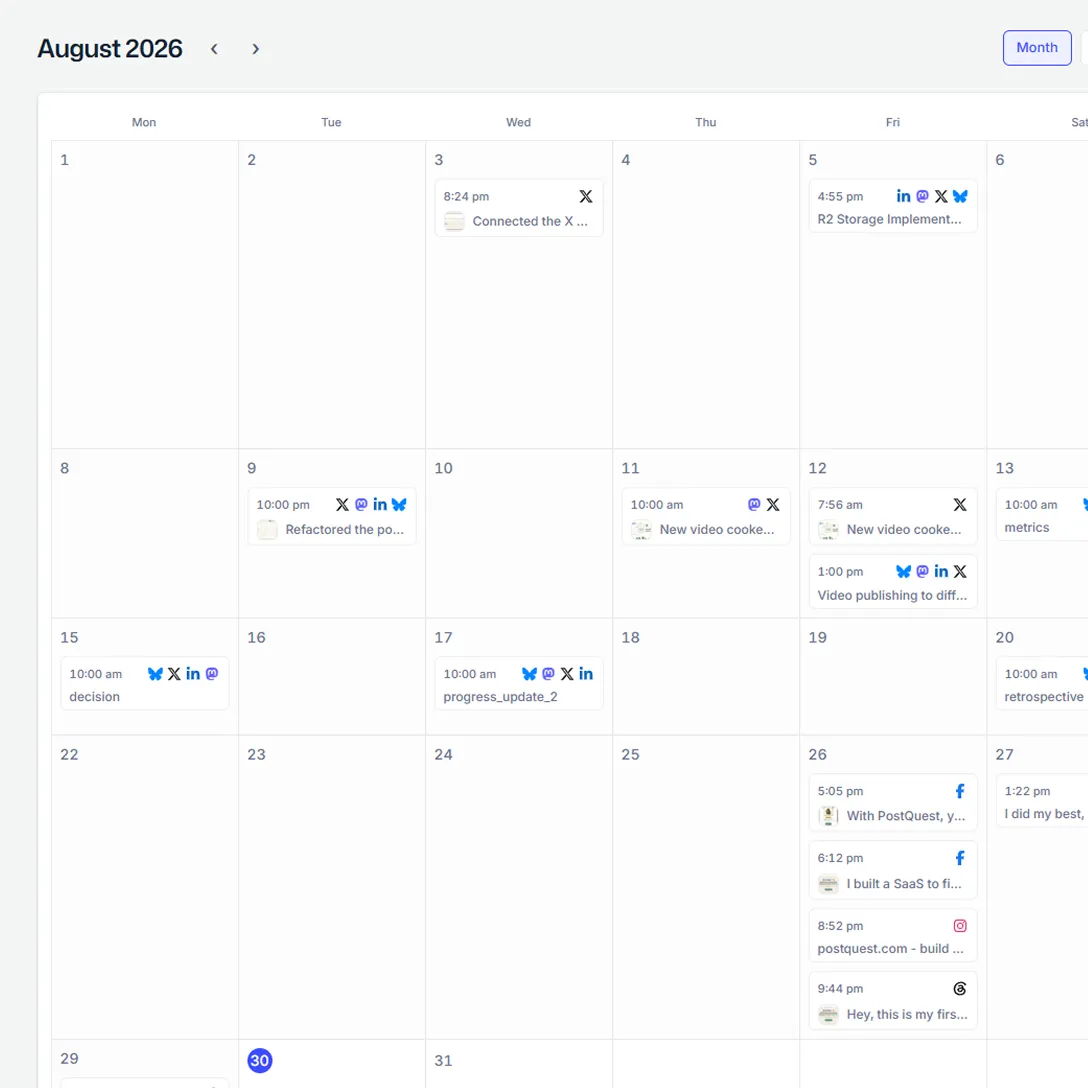Screen dimensions: 1088x1088
Task: Go to next month arrow
Action: tap(255, 49)
